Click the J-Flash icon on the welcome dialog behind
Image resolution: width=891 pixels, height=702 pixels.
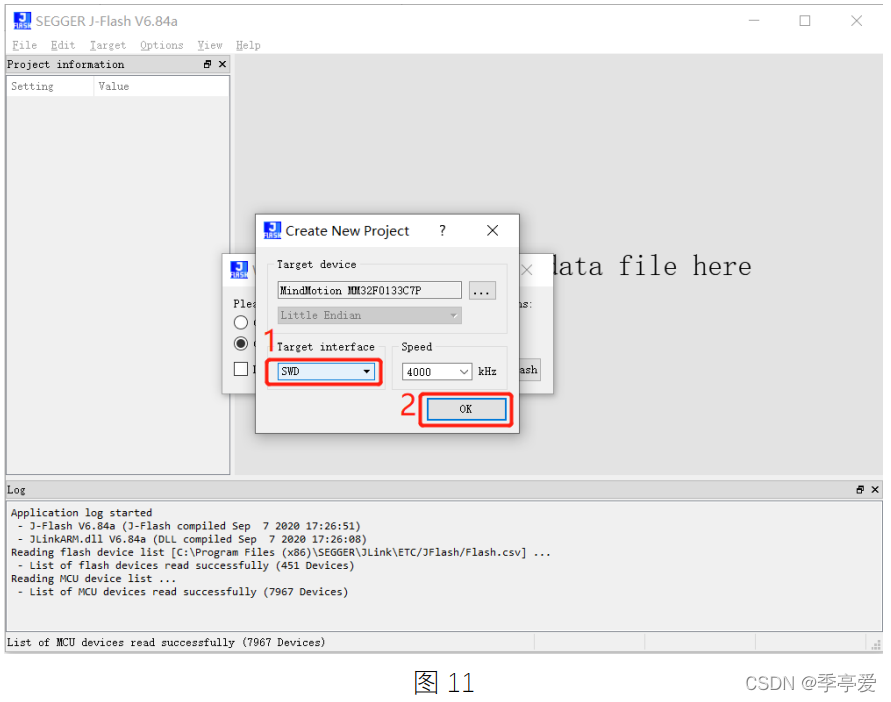tap(240, 269)
